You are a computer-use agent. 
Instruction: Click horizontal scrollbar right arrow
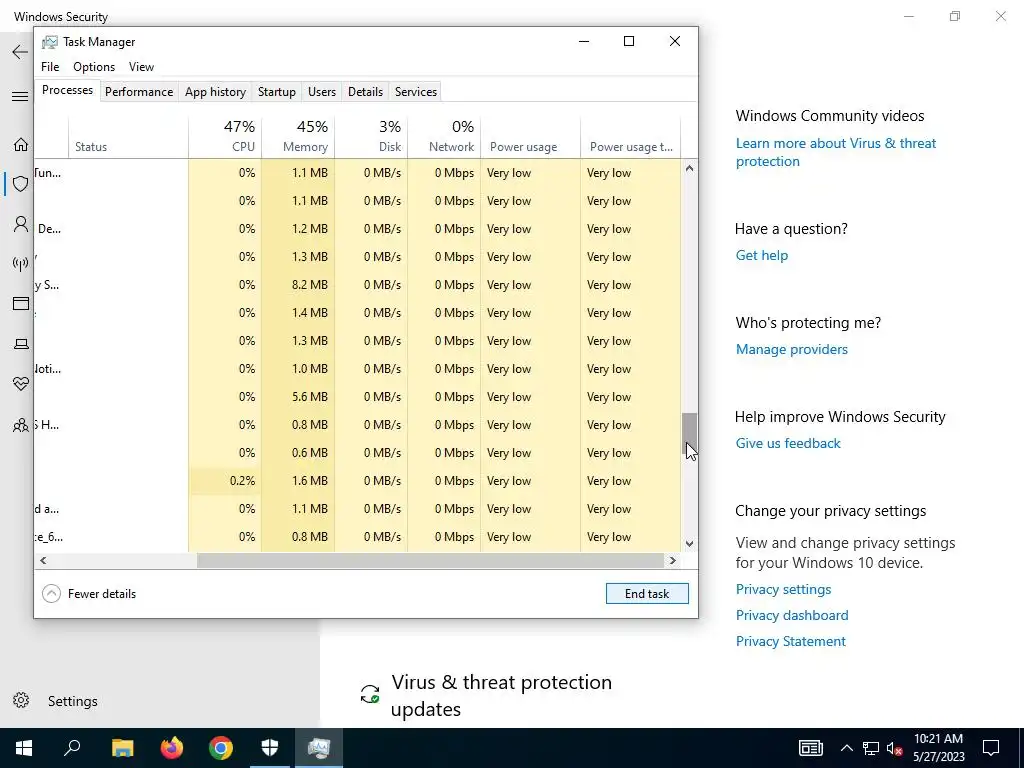(673, 560)
